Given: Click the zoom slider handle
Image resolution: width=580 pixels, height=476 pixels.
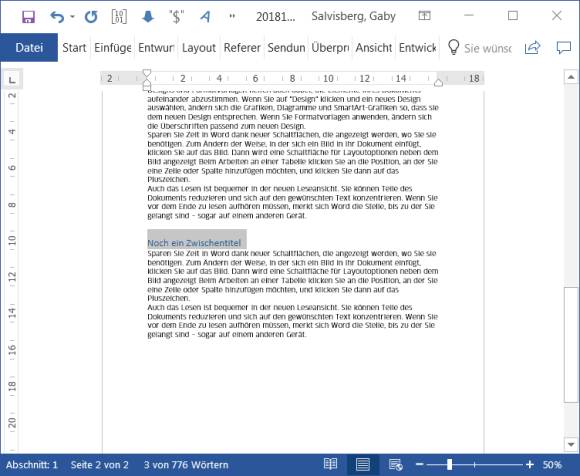Looking at the screenshot, I should [449, 465].
